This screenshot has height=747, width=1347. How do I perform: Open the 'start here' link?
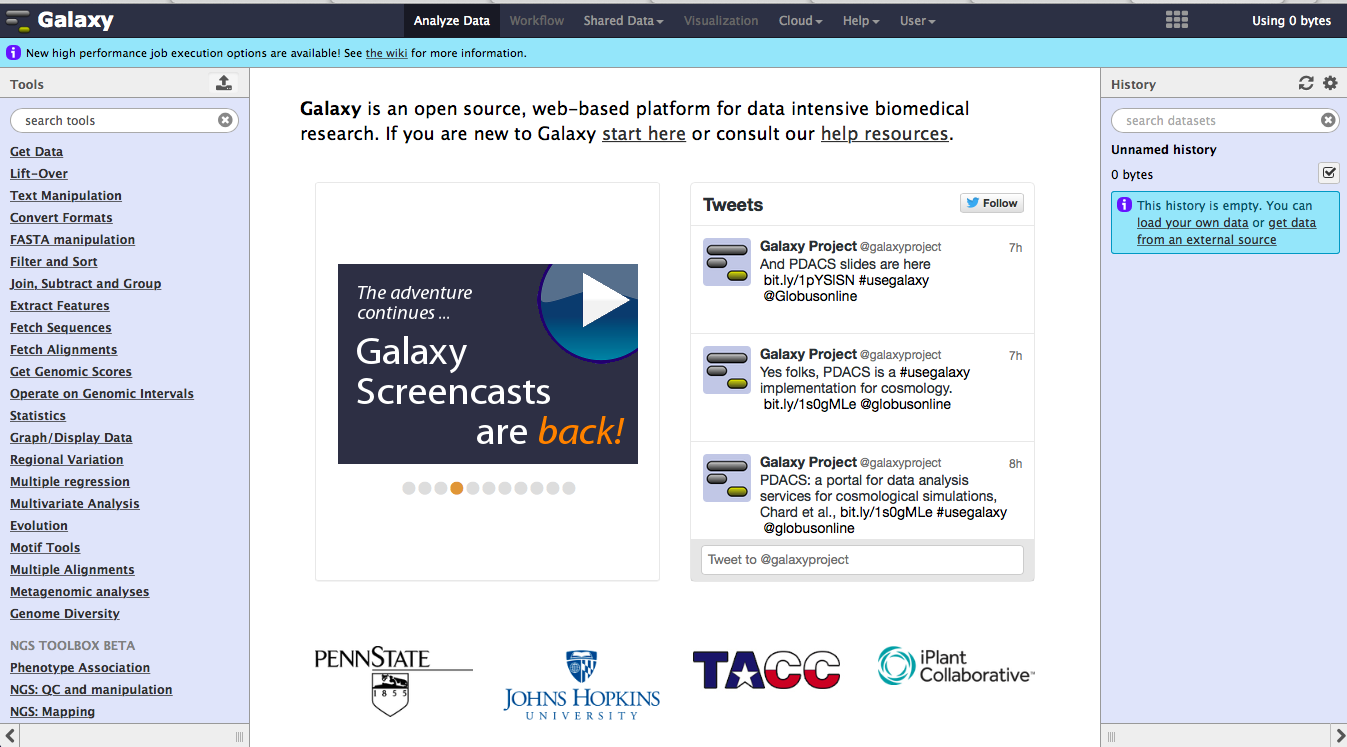[643, 134]
